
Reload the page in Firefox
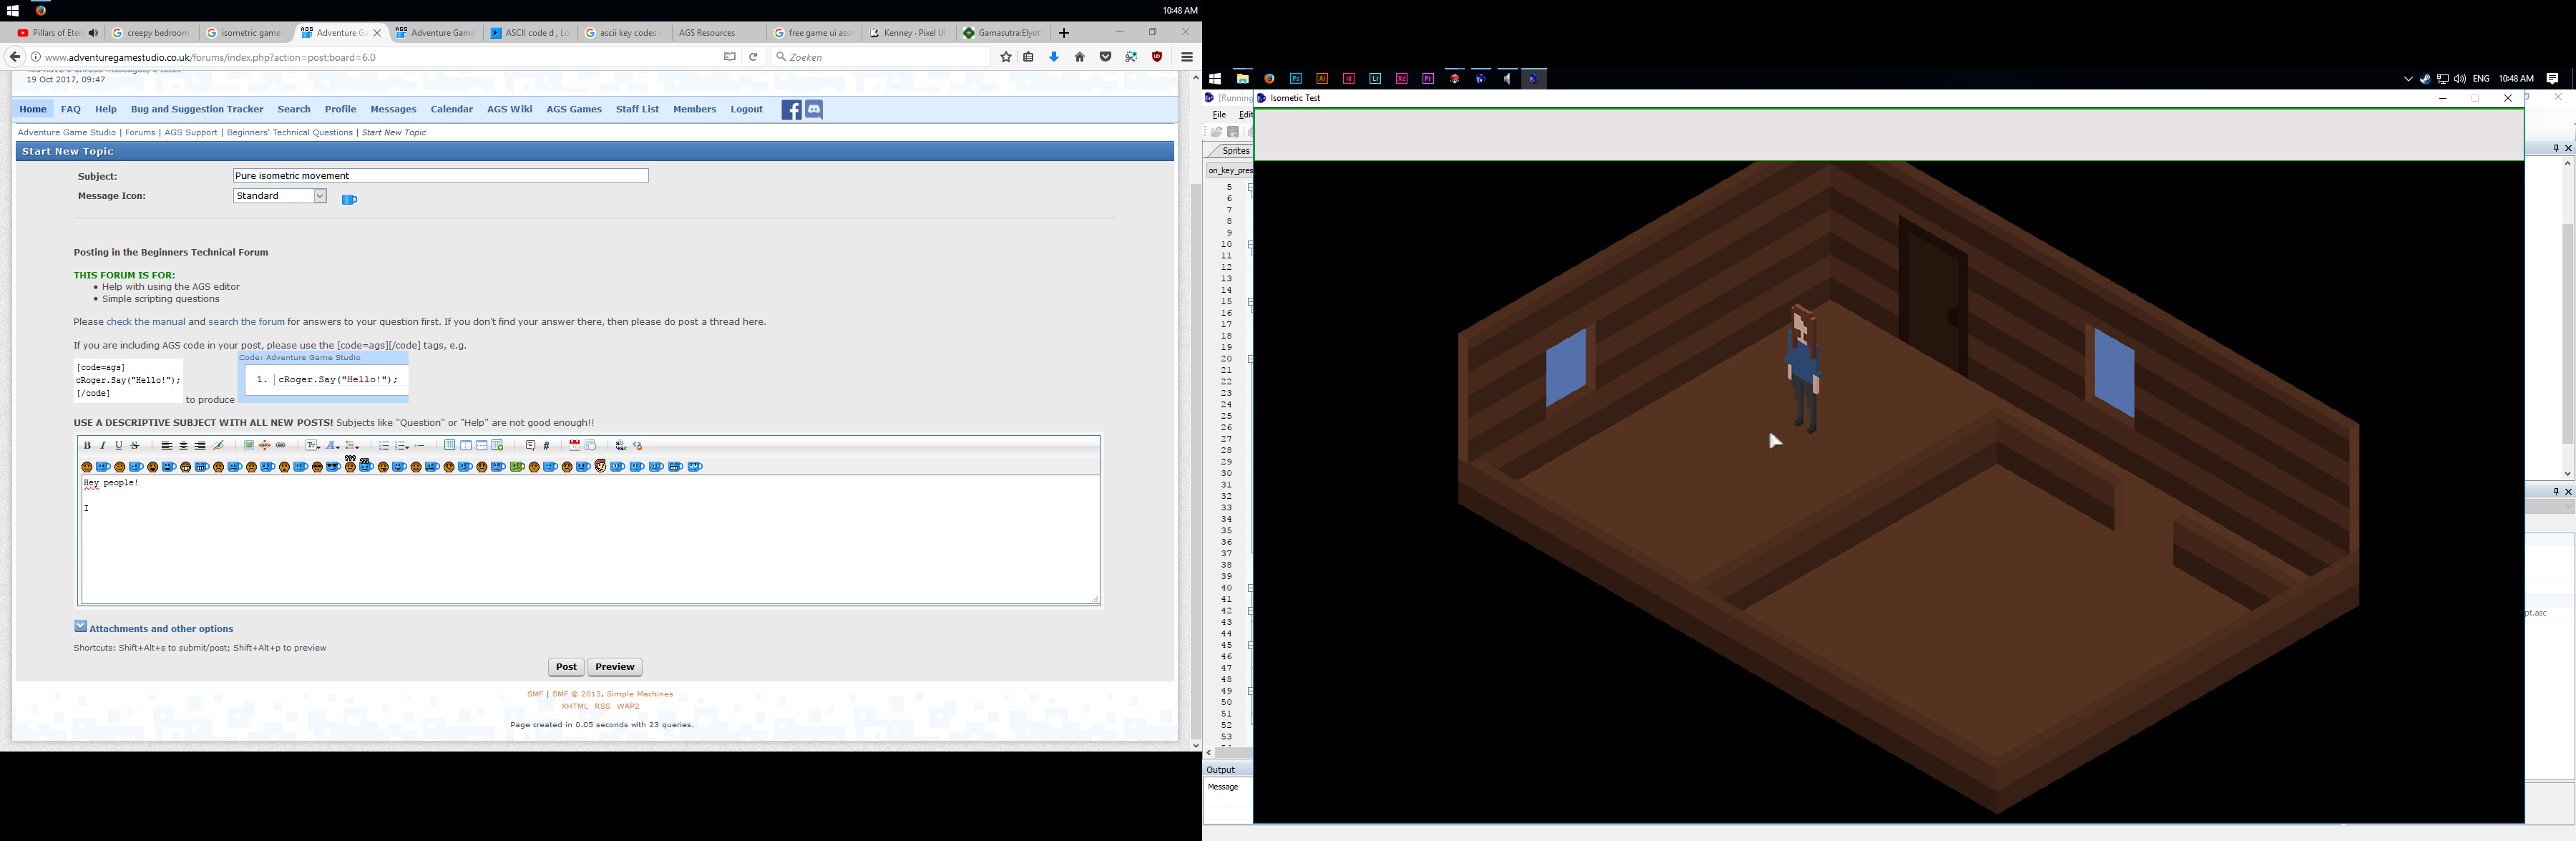(754, 57)
